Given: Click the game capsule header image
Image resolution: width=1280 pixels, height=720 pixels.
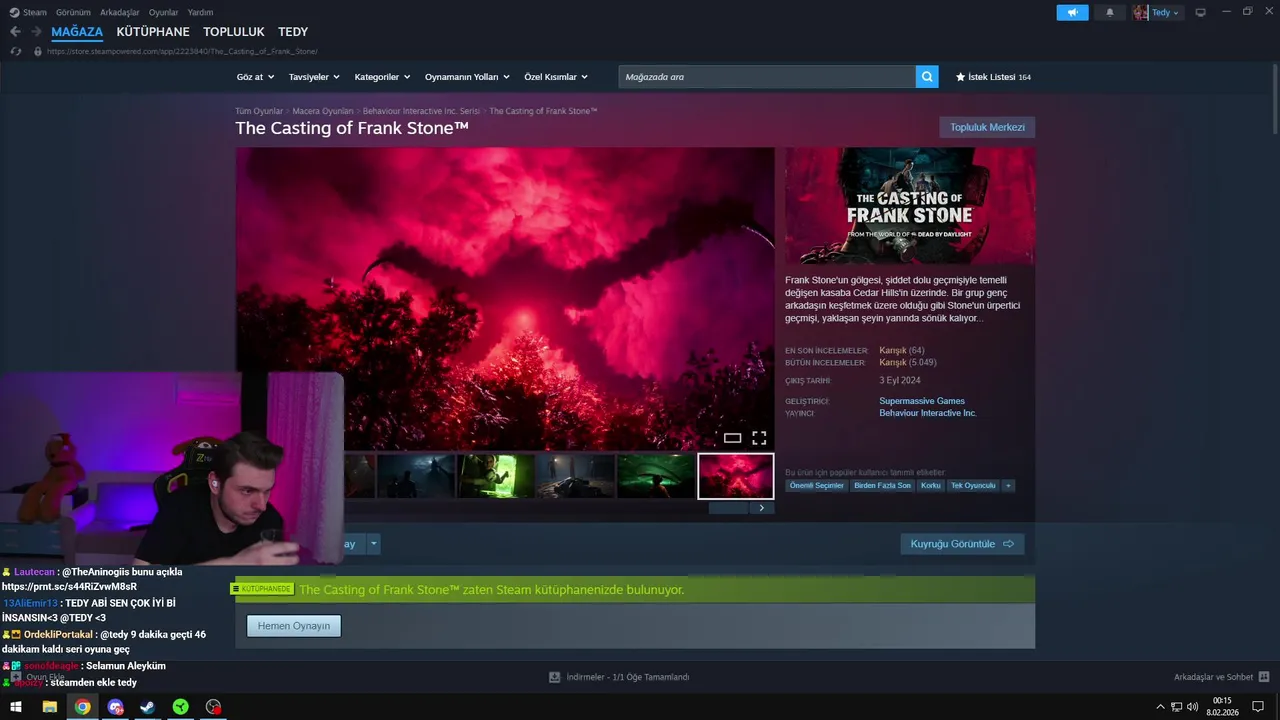Looking at the screenshot, I should 910,206.
